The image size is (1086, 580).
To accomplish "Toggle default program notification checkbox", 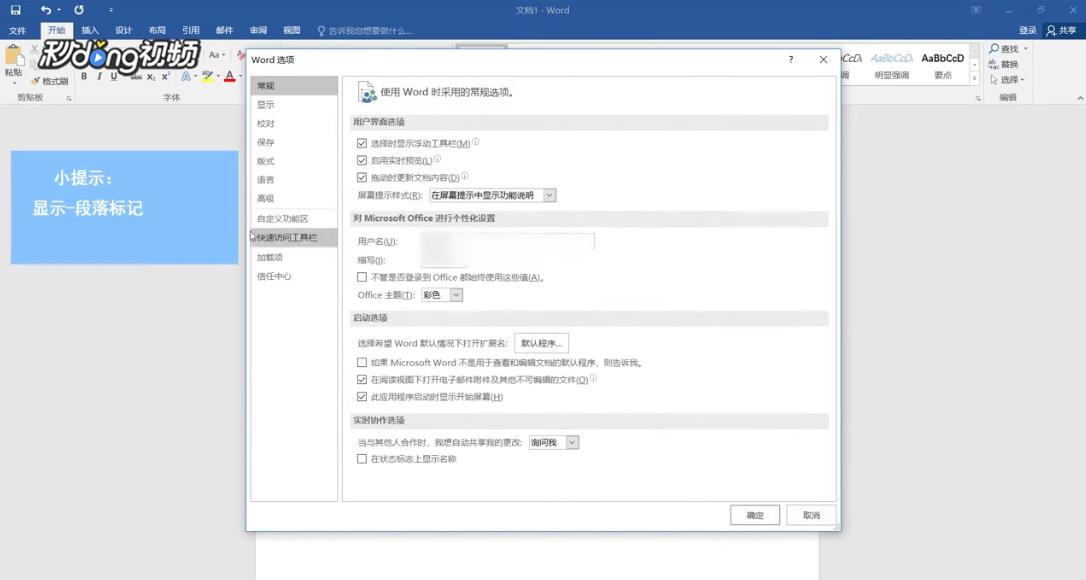I will [362, 362].
